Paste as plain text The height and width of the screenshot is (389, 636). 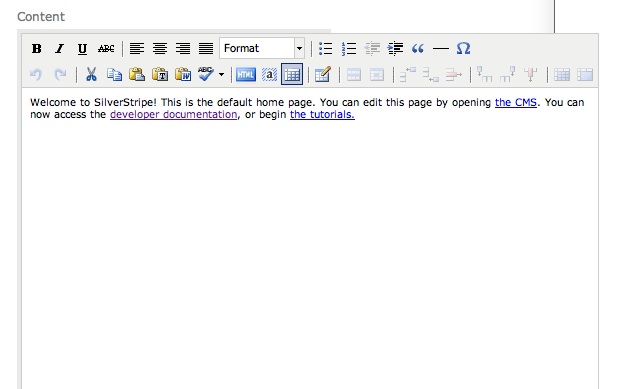pos(160,74)
